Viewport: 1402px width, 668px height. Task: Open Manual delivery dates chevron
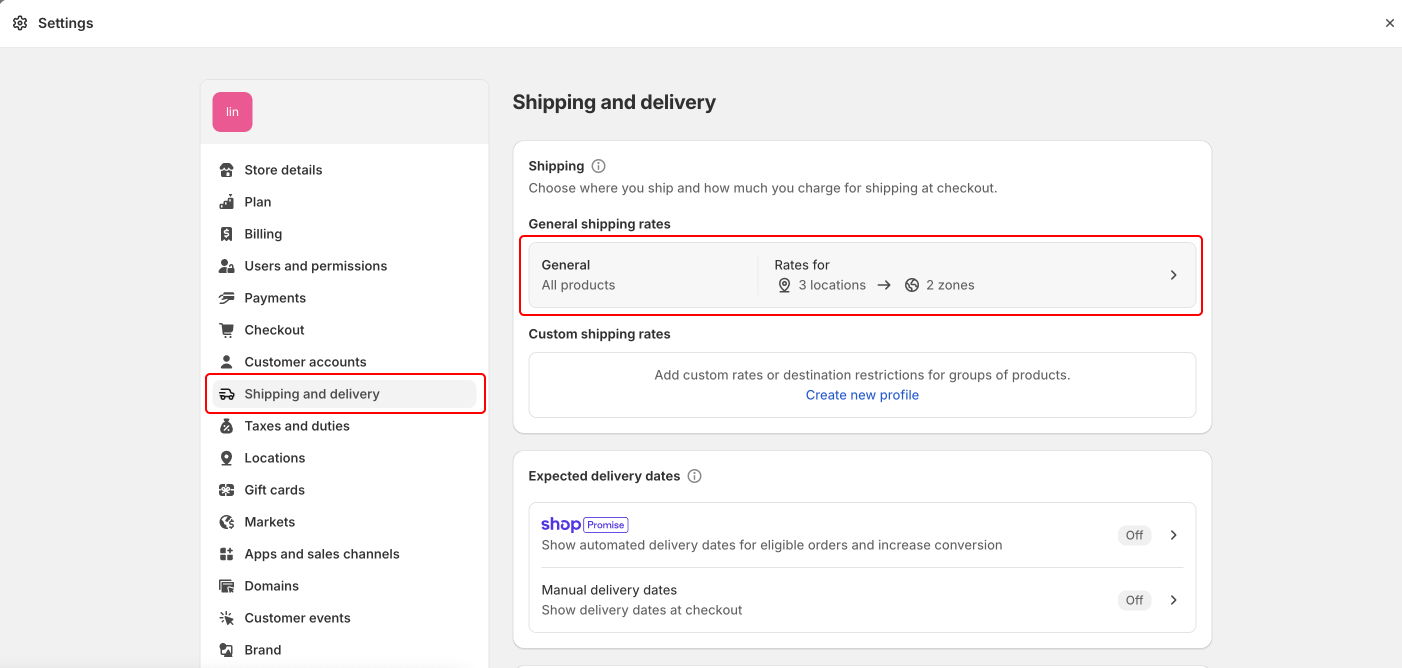pos(1174,600)
